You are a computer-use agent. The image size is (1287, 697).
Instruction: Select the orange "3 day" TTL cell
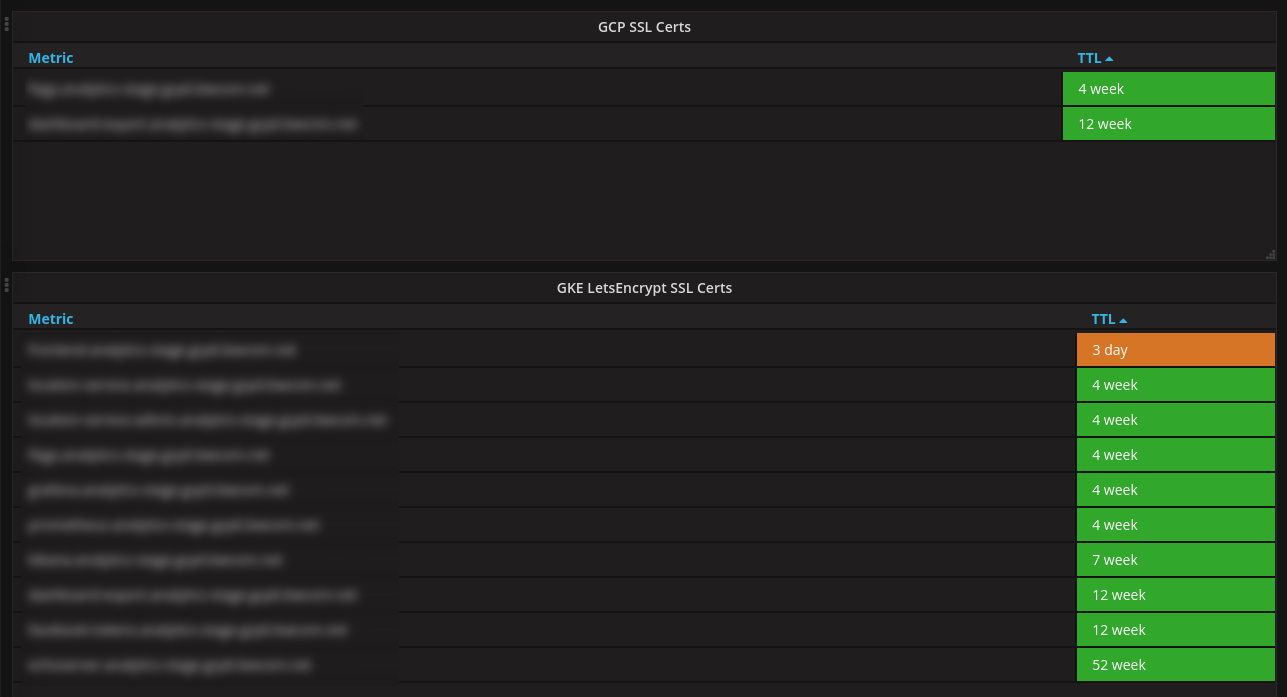(1176, 350)
